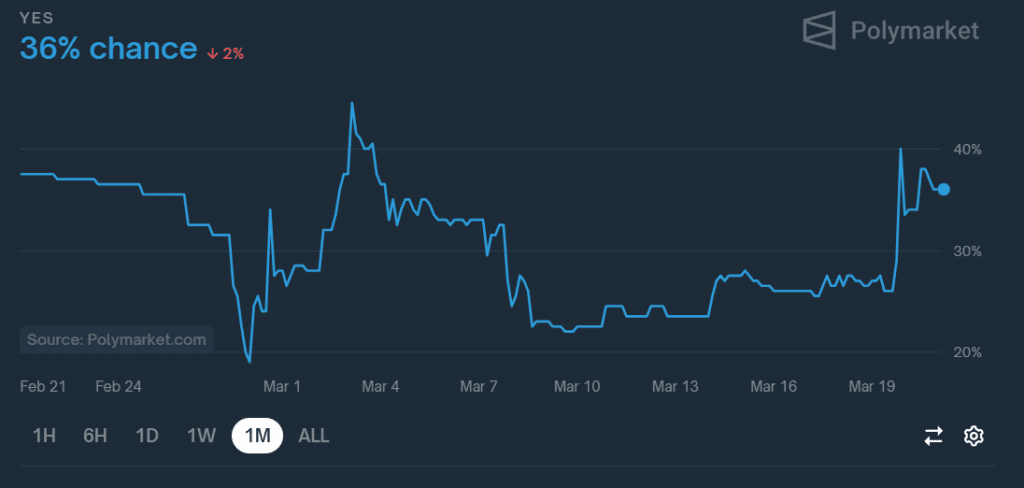
Task: Click the Mar 4 date axis label
Action: (381, 387)
